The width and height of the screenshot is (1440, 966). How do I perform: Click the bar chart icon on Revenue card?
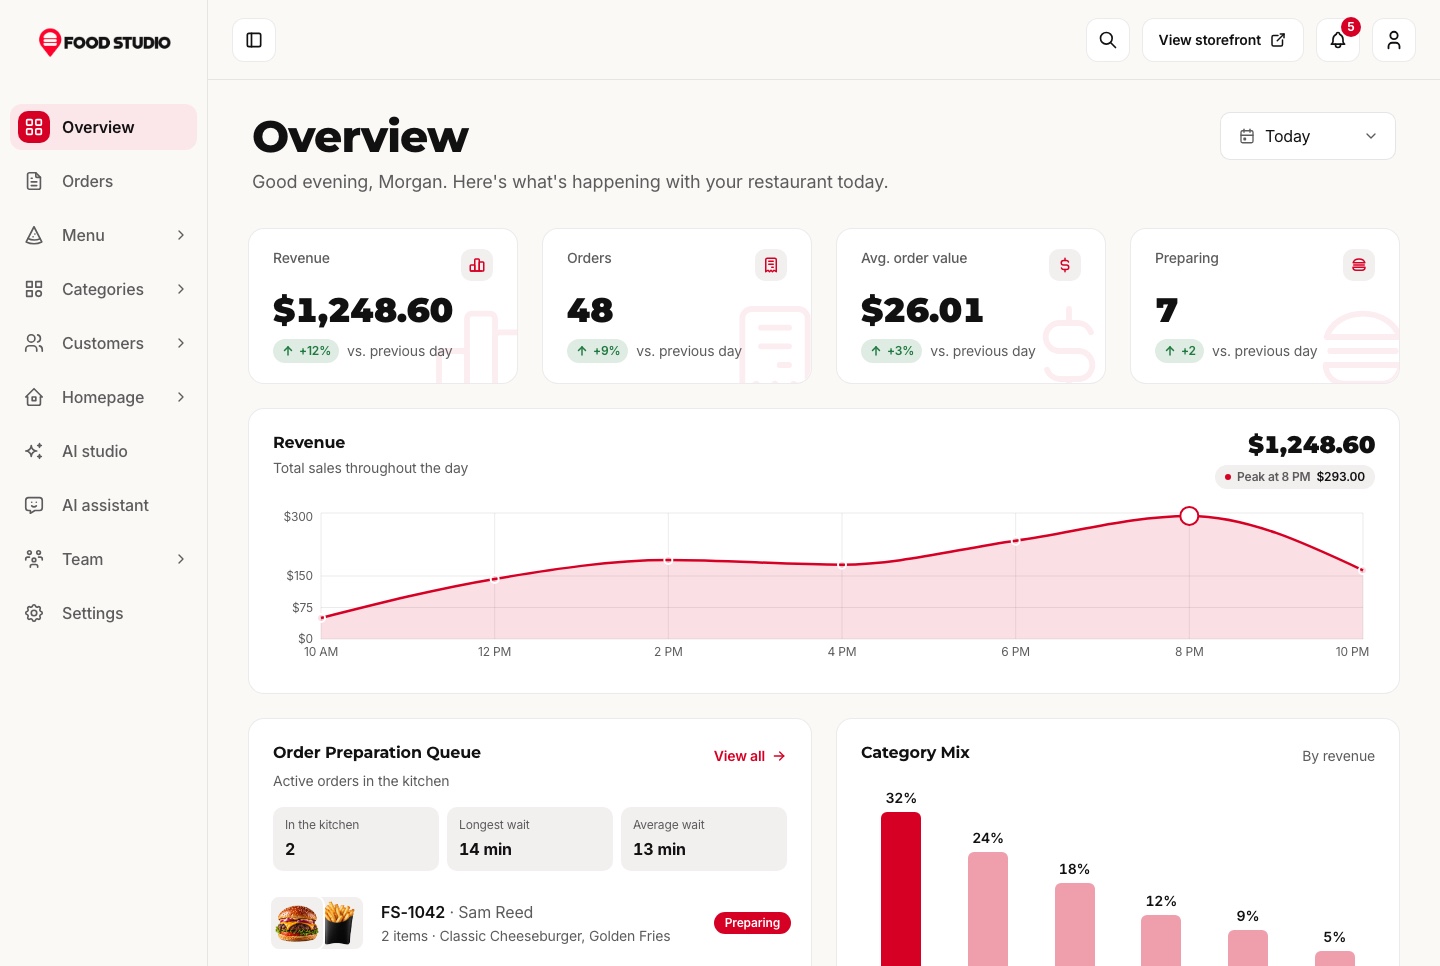point(477,265)
